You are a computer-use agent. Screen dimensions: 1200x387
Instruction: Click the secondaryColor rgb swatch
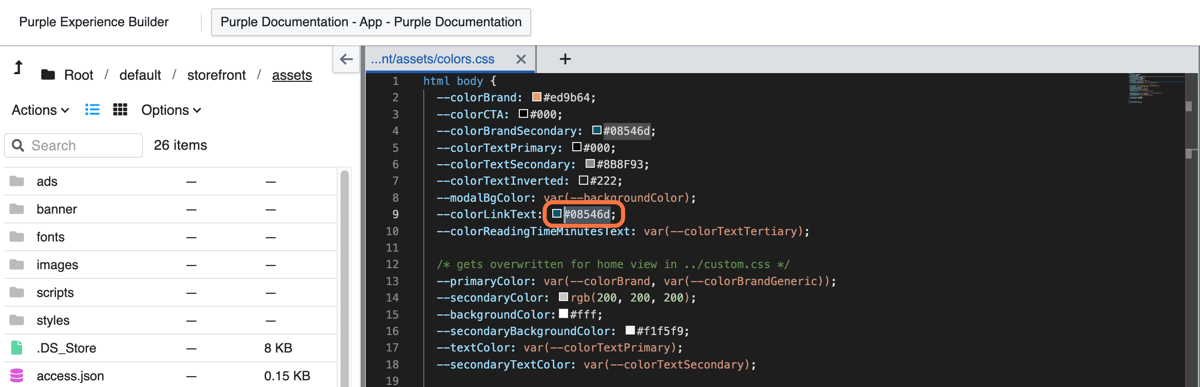click(564, 298)
